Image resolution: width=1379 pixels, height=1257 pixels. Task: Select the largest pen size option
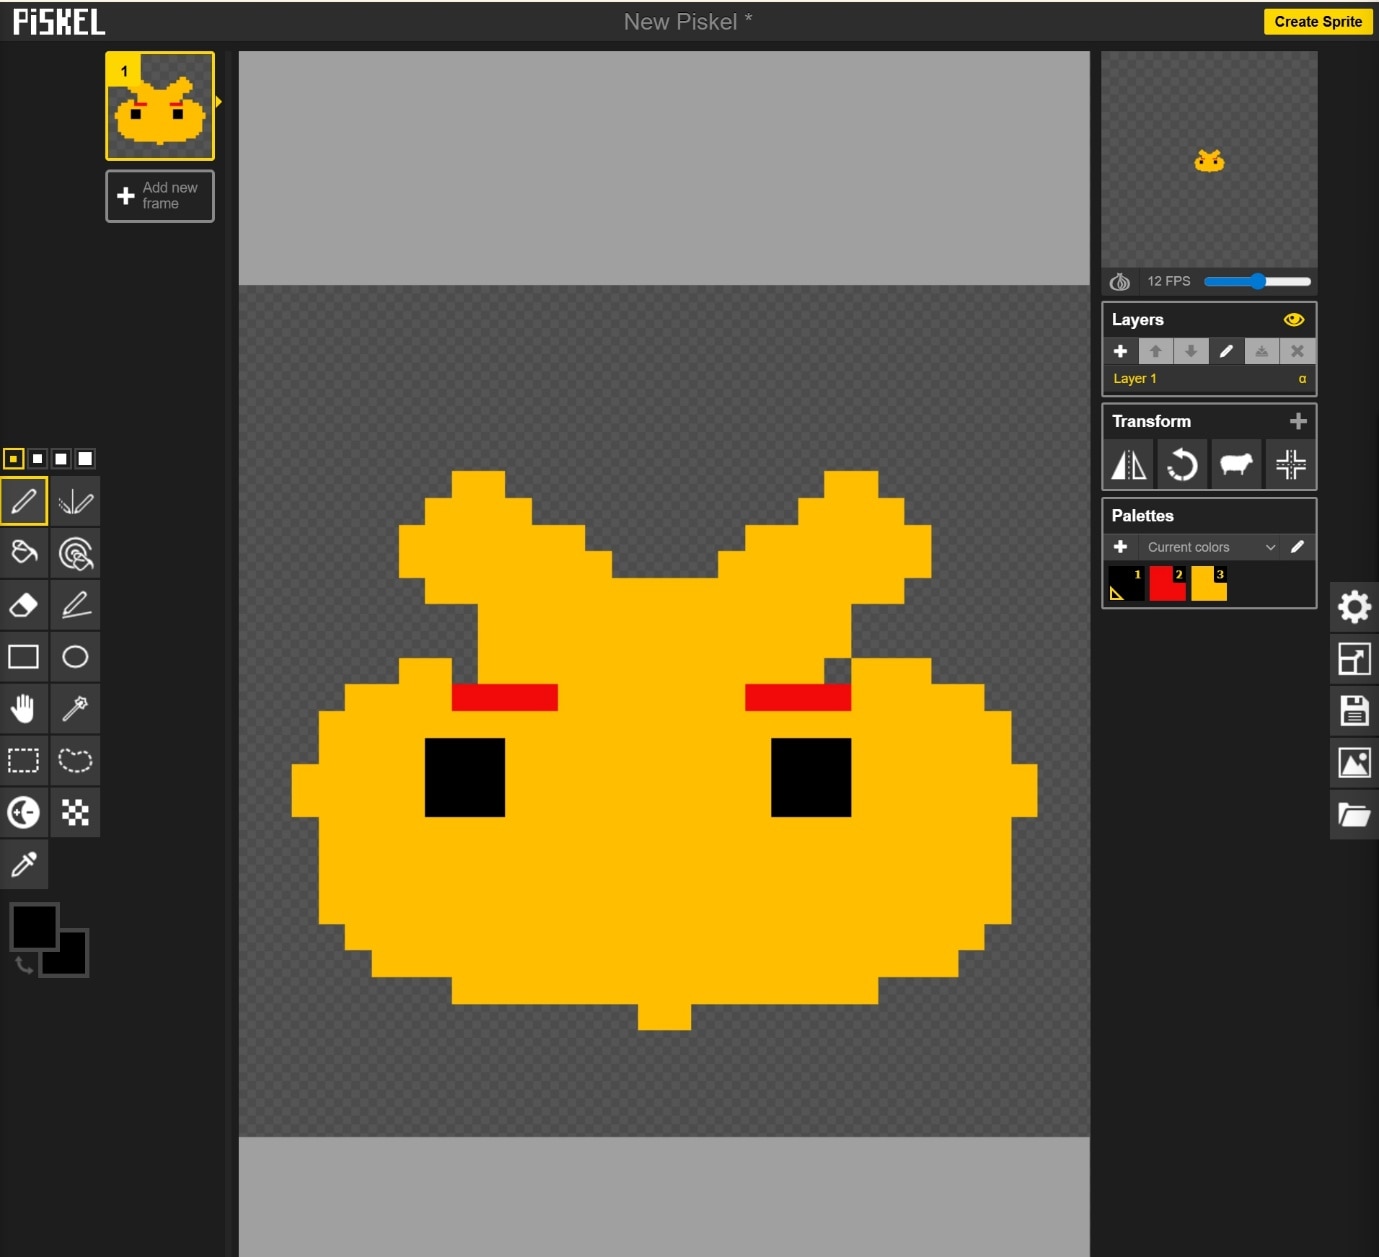click(x=86, y=459)
